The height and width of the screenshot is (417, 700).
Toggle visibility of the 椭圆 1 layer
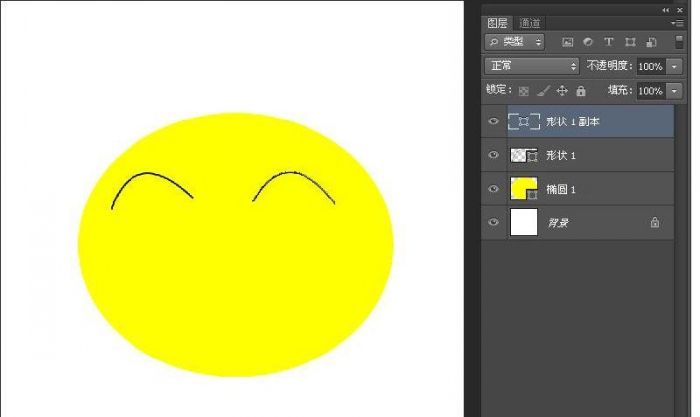tap(492, 189)
